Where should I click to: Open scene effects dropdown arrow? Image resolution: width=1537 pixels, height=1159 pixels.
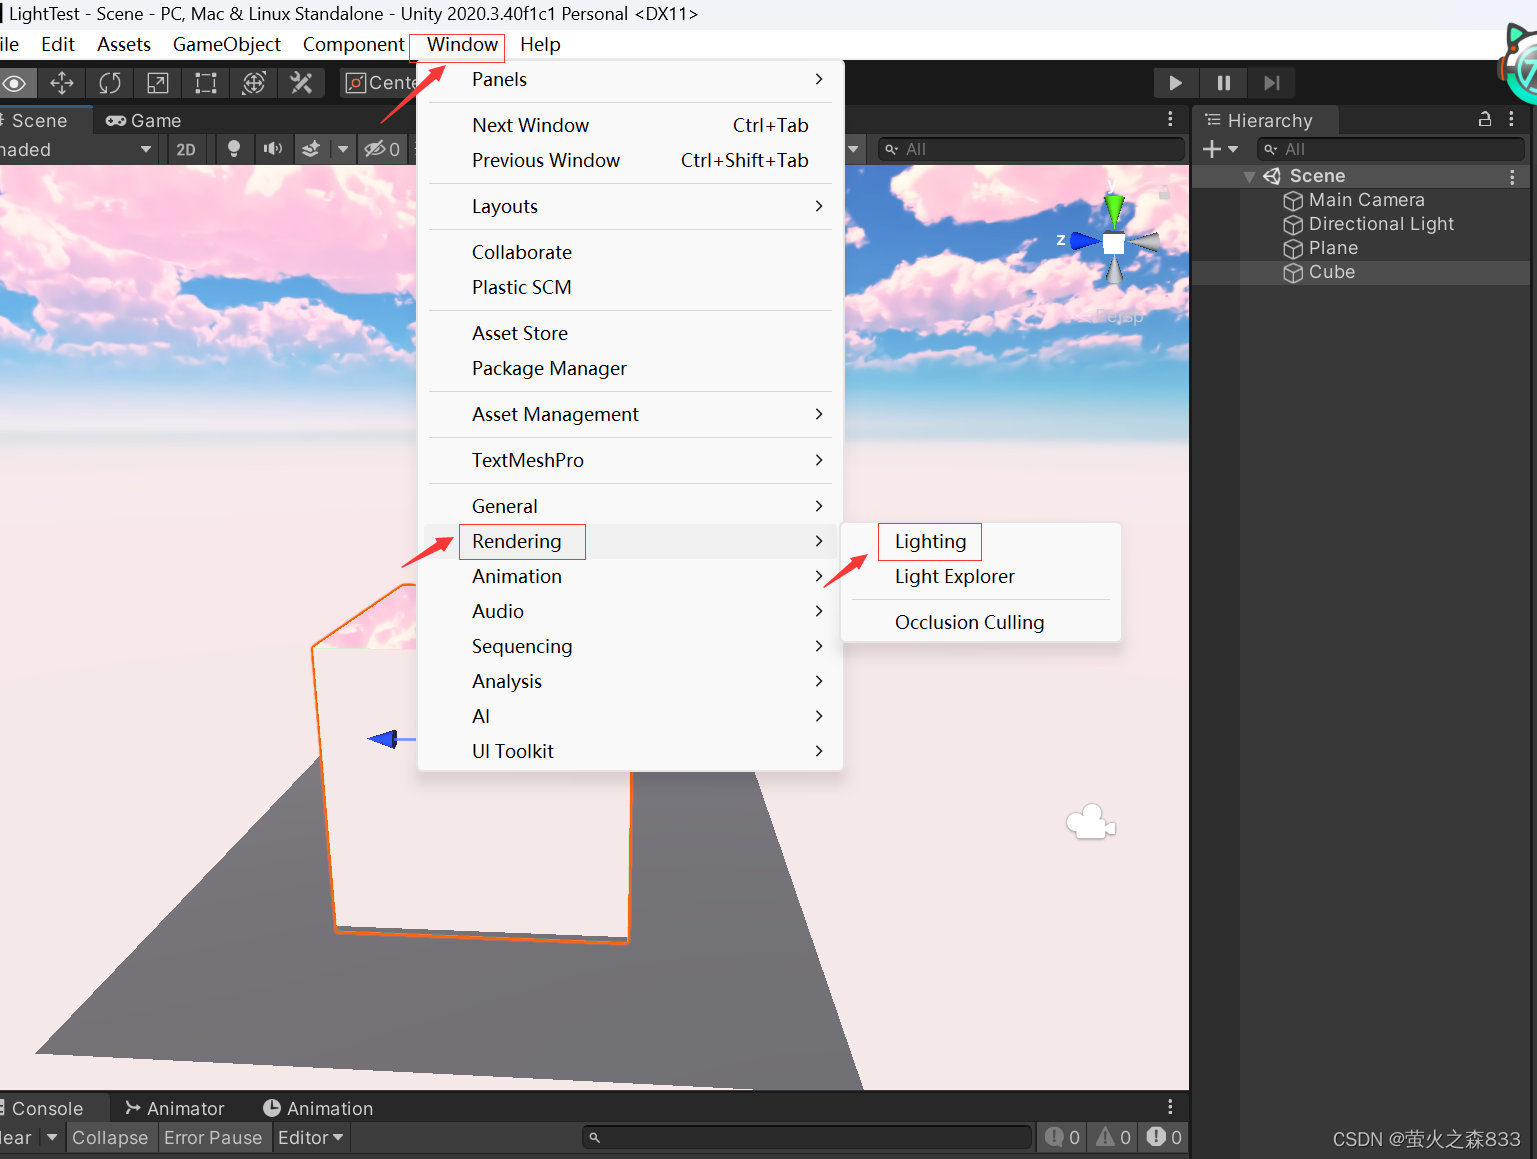click(343, 149)
